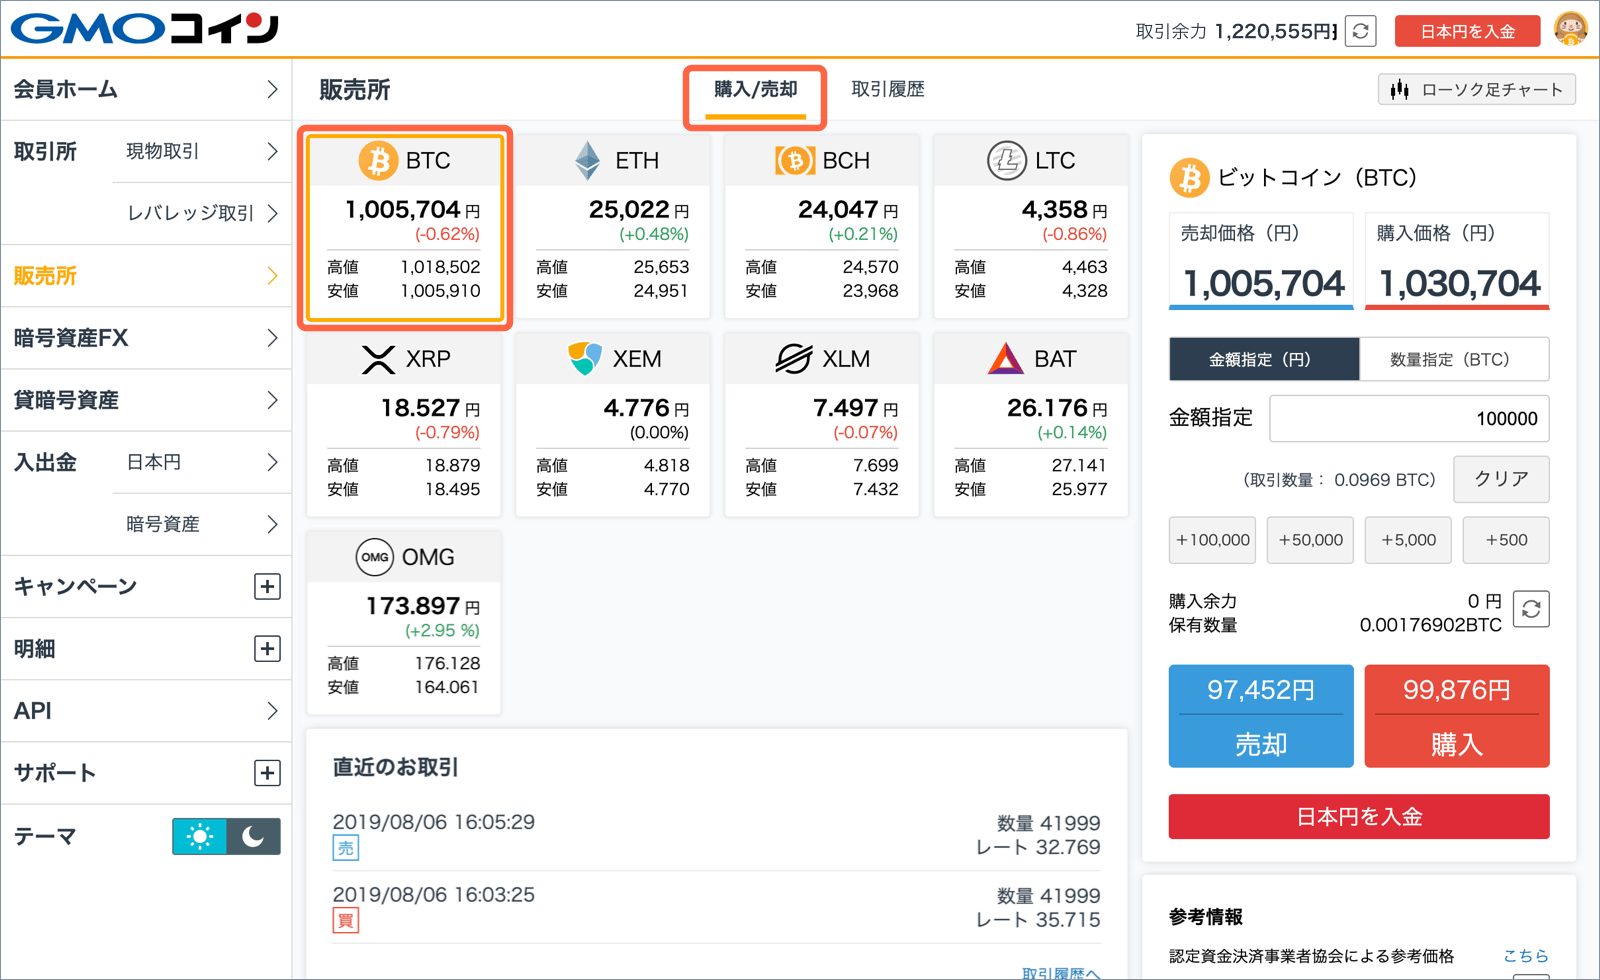Select the BCH Bitcoin Cash icon
This screenshot has width=1600, height=980.
(795, 160)
